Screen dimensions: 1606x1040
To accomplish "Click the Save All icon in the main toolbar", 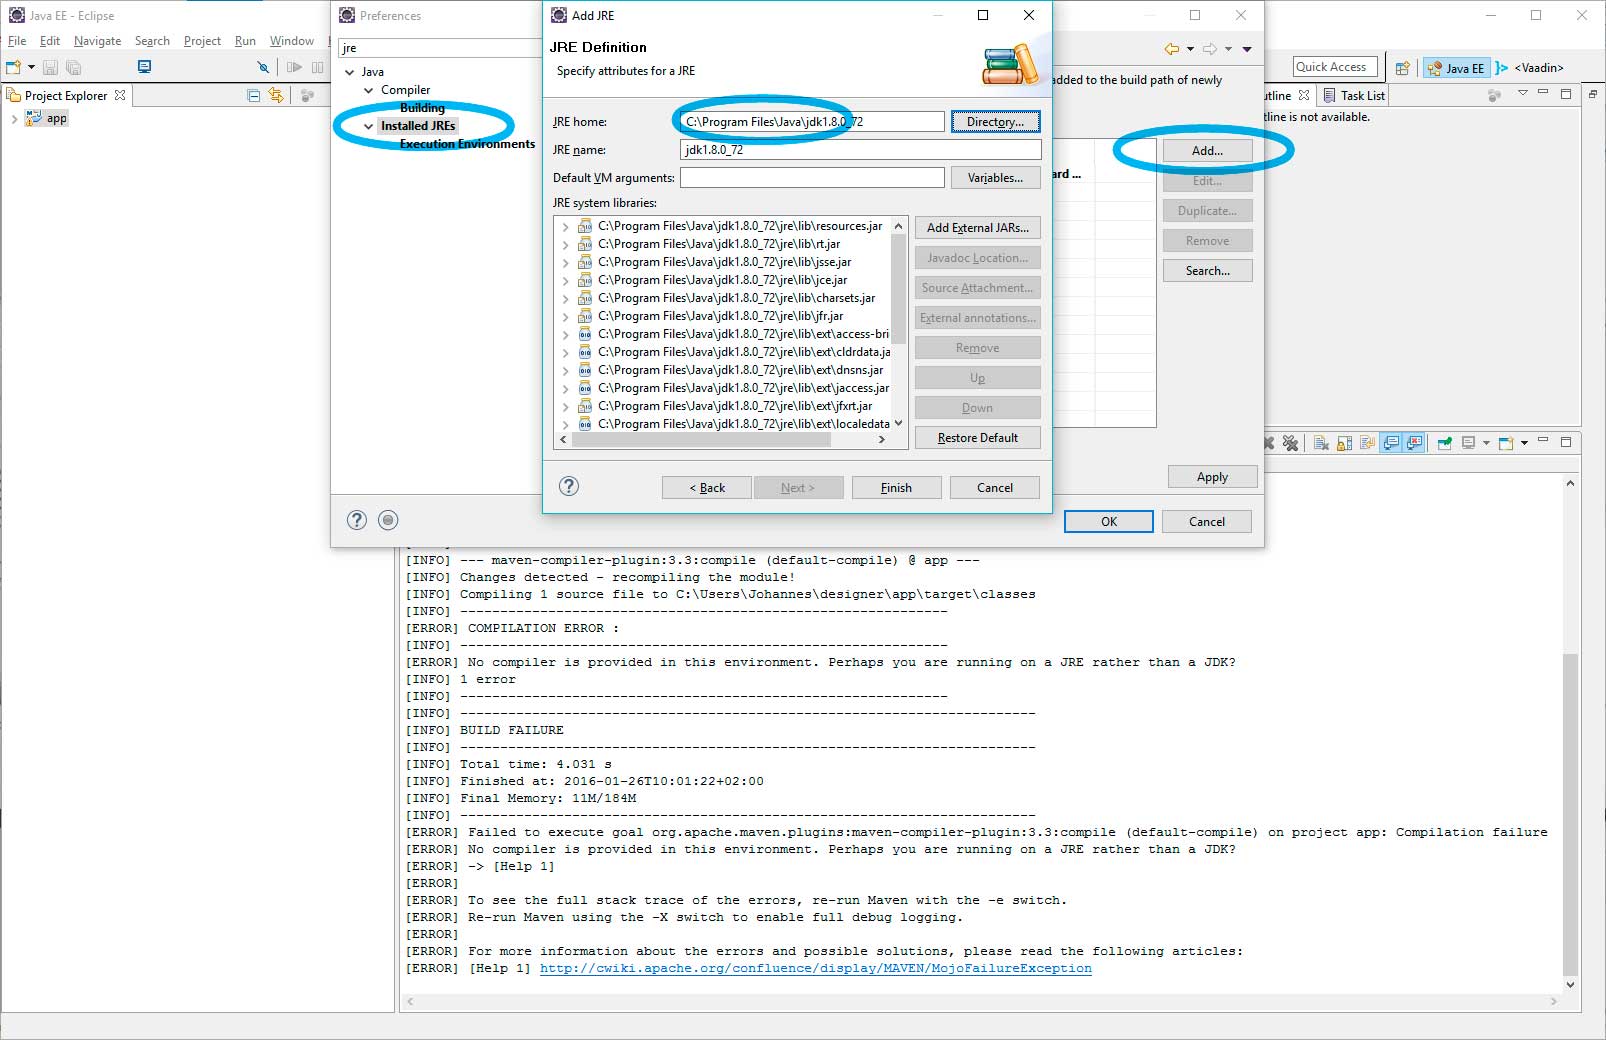I will click(73, 68).
